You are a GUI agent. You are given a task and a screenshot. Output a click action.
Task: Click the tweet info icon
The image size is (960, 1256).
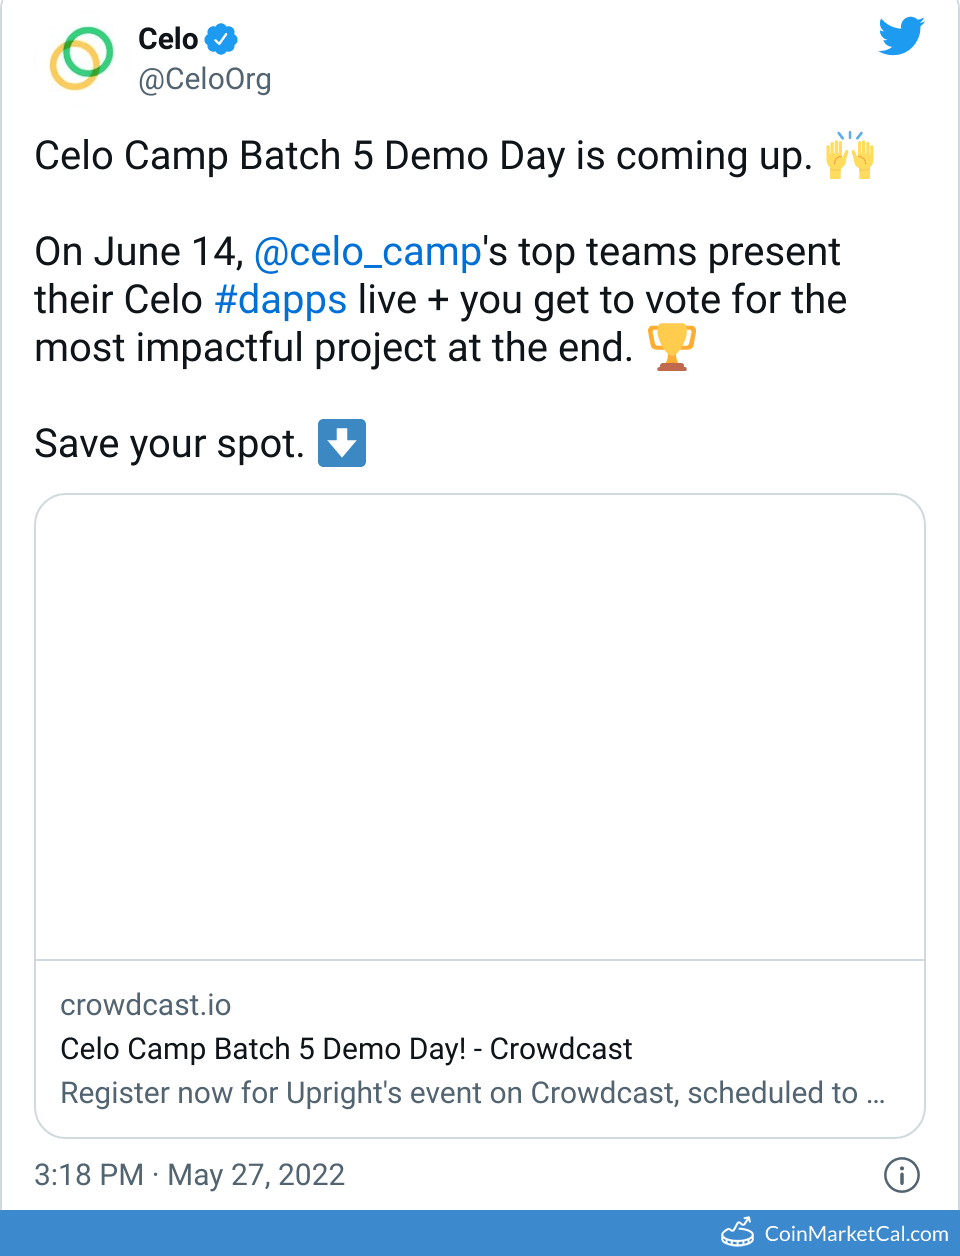901,1175
